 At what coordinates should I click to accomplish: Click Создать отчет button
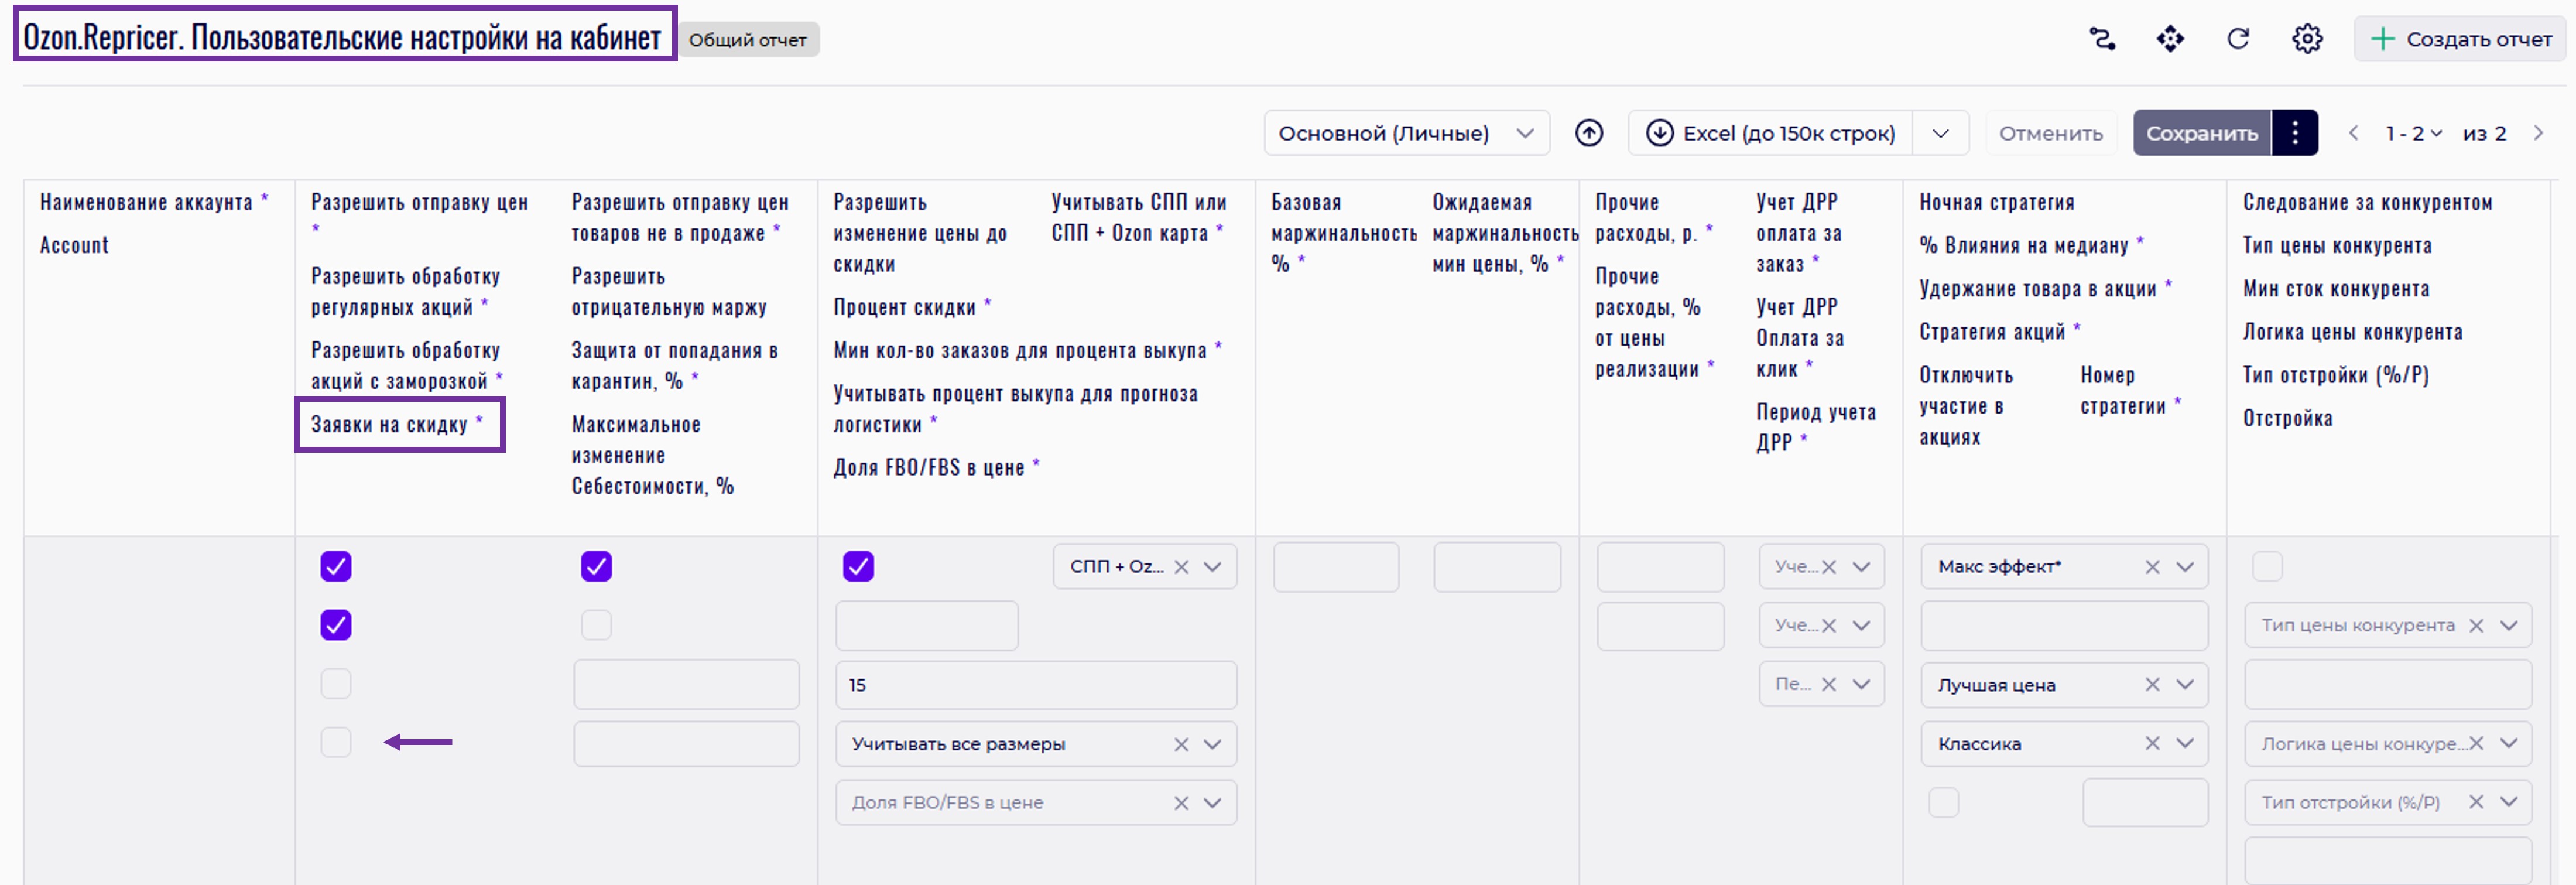click(2461, 39)
